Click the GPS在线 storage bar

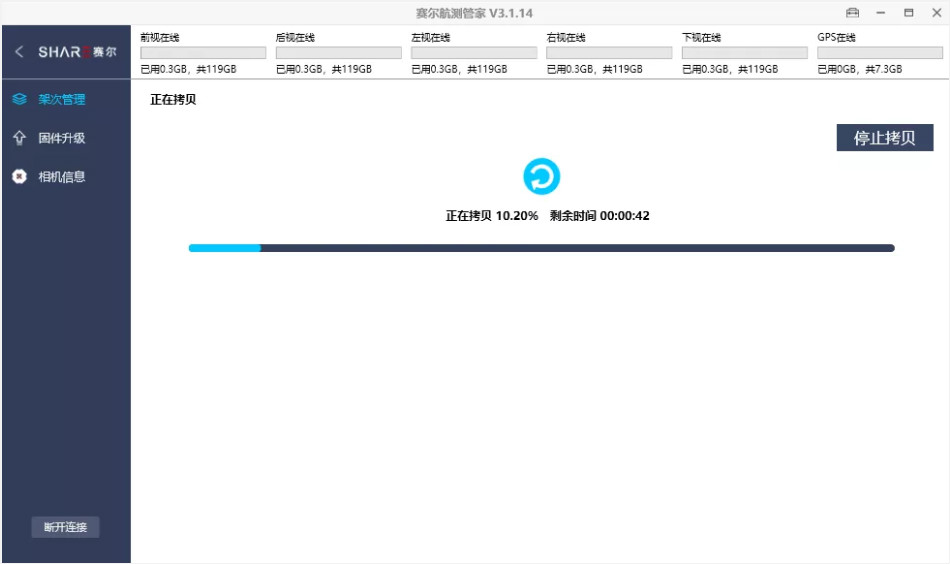tap(880, 53)
